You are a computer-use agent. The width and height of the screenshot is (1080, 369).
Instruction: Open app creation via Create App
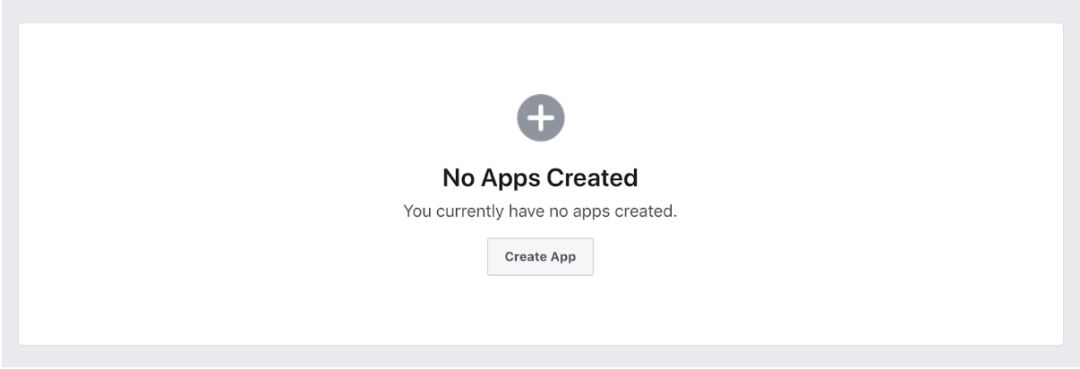540,257
